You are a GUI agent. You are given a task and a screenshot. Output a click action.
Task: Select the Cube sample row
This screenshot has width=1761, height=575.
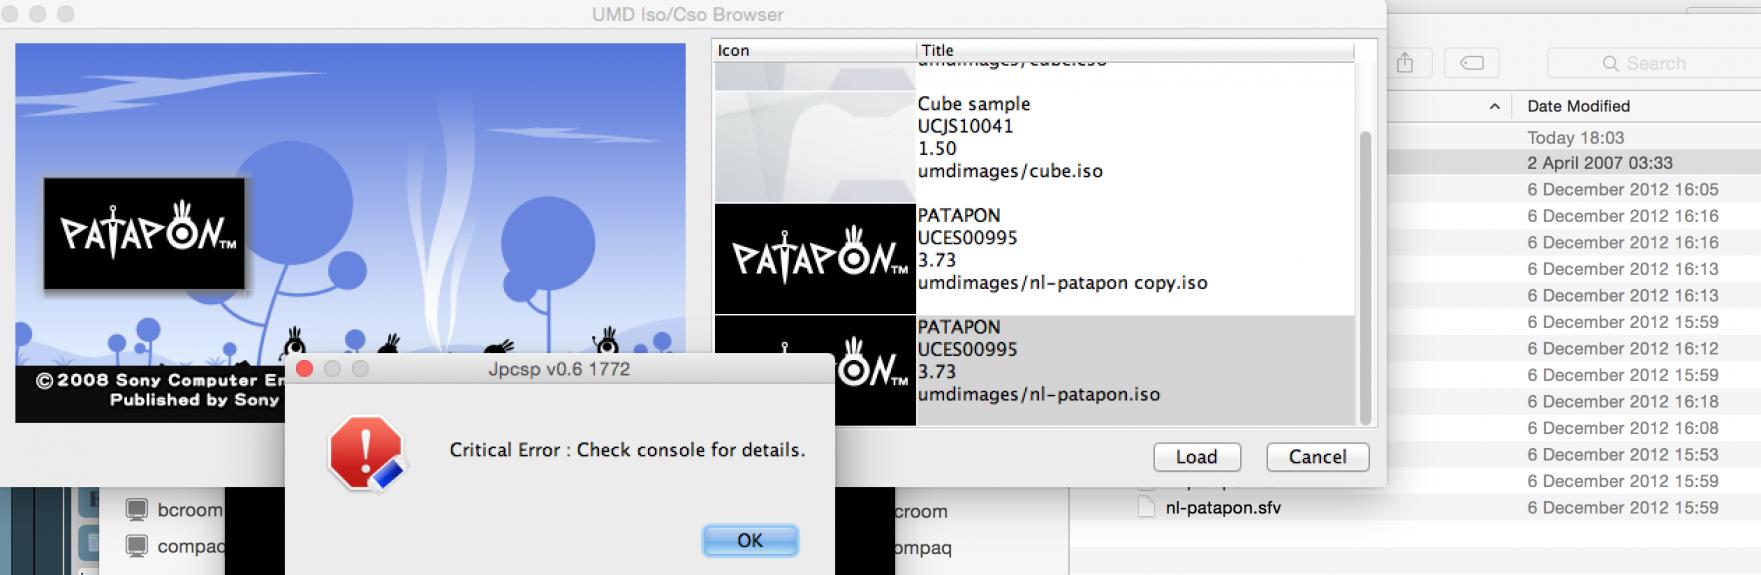click(1034, 148)
